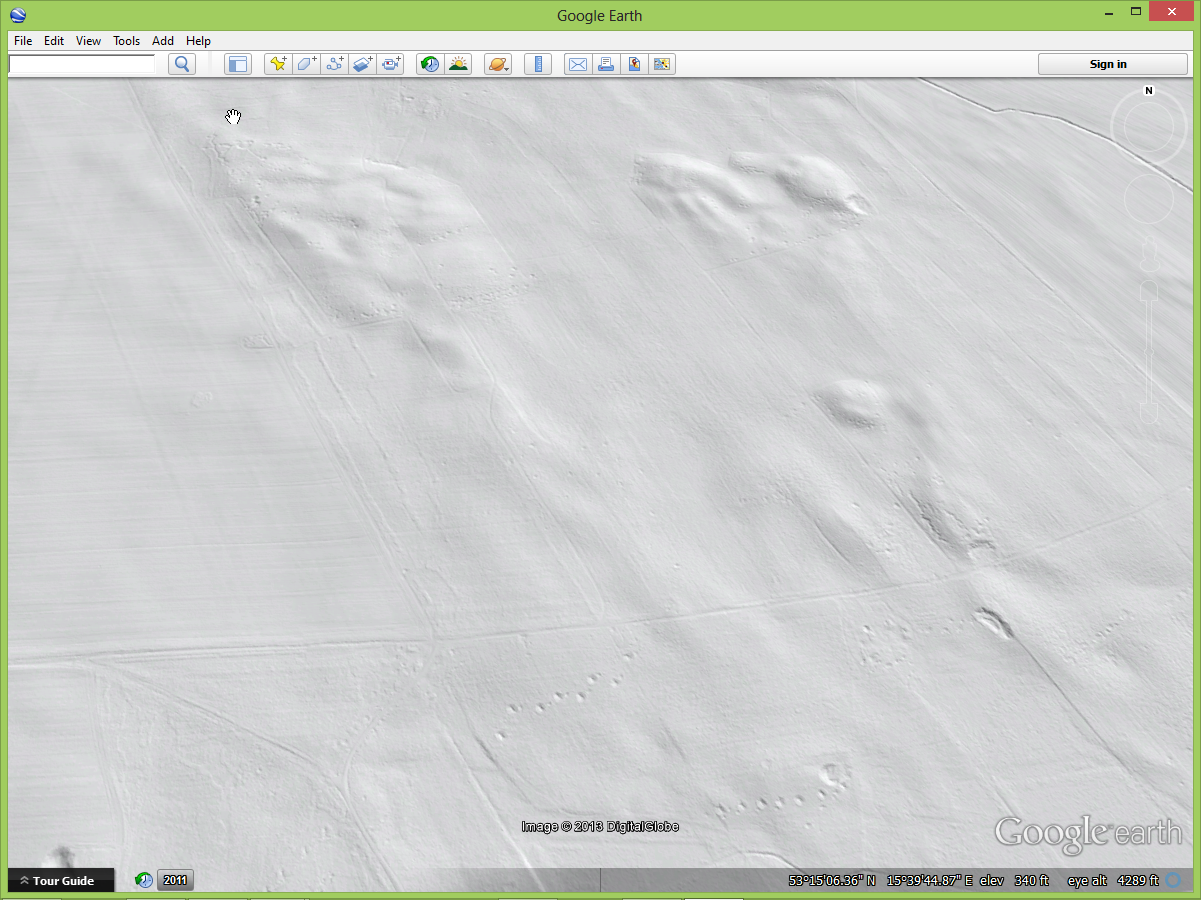This screenshot has height=900, width=1201.
Task: Click the zoom slider on the map
Action: tap(1149, 350)
